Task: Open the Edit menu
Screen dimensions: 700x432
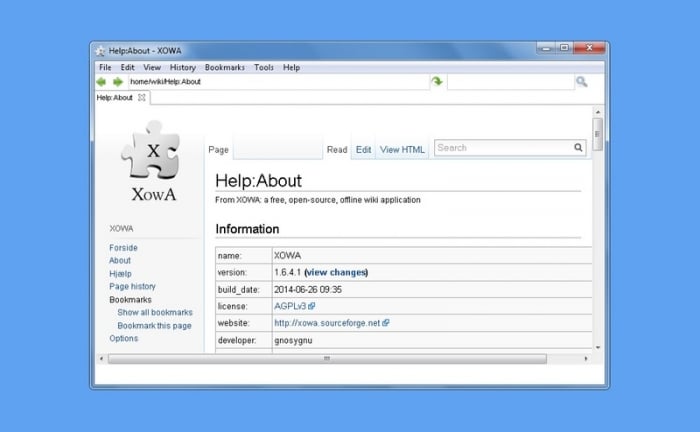Action: click(x=127, y=67)
